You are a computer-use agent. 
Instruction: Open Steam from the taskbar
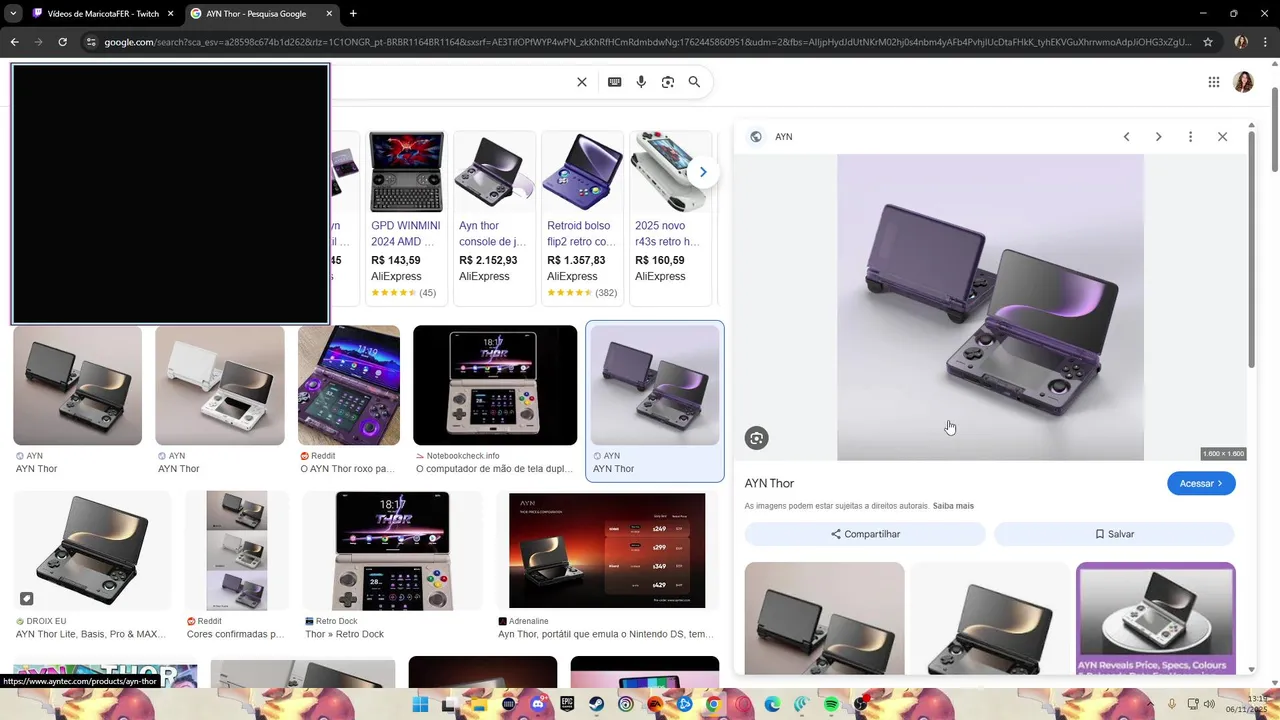click(596, 704)
